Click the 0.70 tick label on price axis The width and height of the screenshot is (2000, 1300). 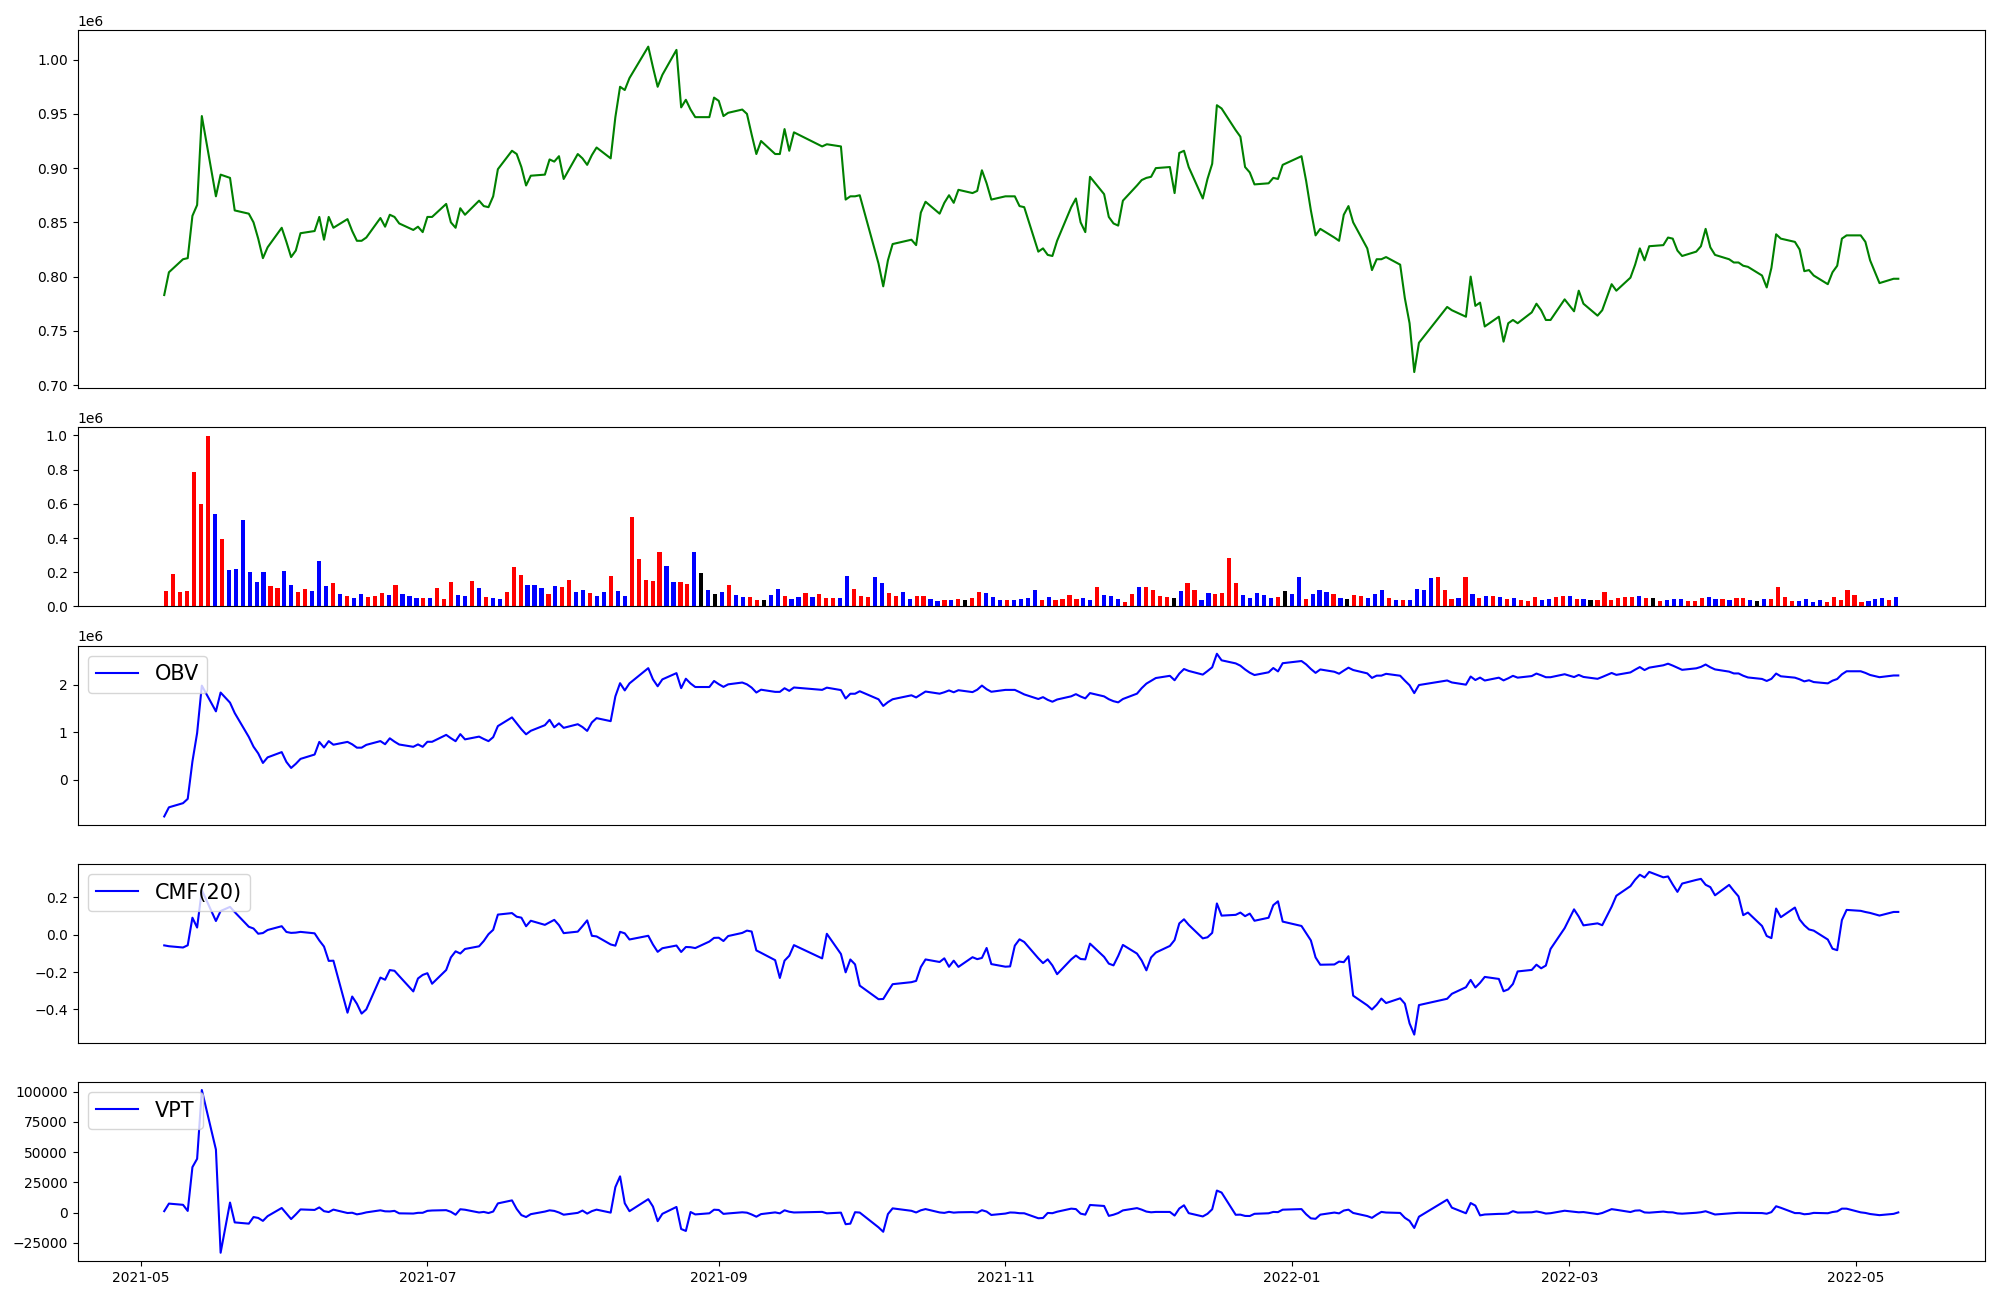click(52, 386)
